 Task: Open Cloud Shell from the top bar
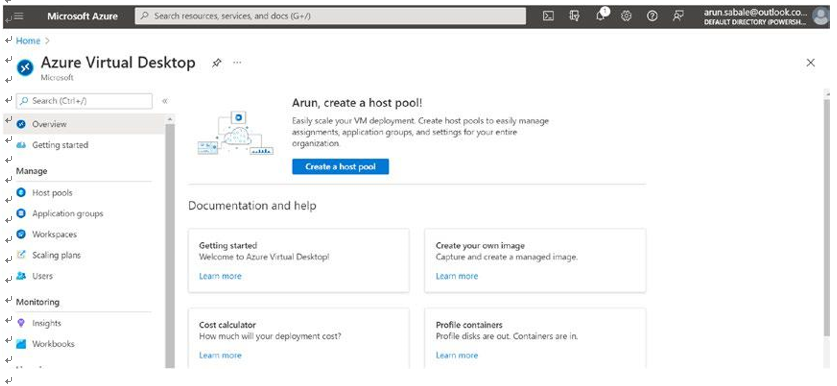tap(548, 16)
